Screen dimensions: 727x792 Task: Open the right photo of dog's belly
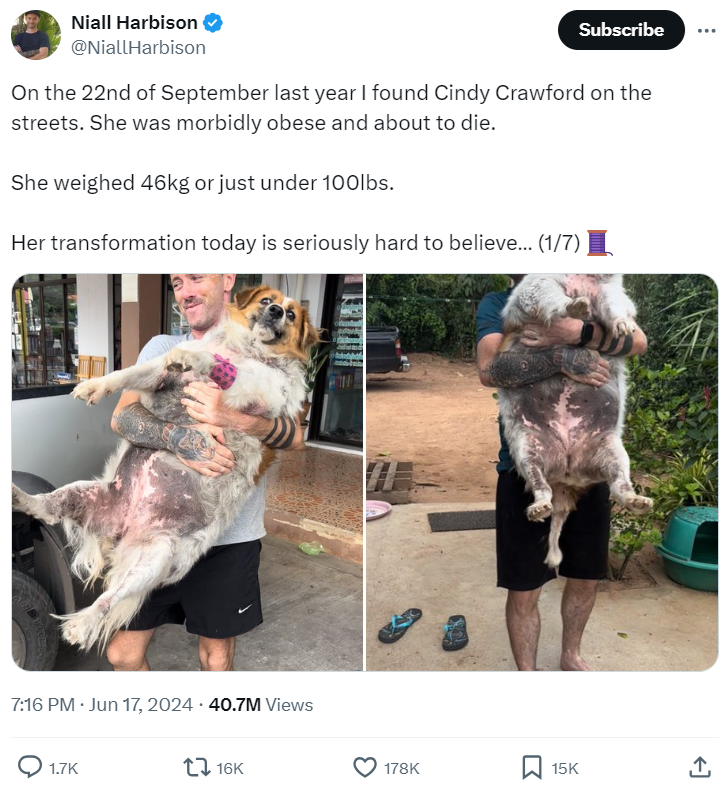coord(542,472)
